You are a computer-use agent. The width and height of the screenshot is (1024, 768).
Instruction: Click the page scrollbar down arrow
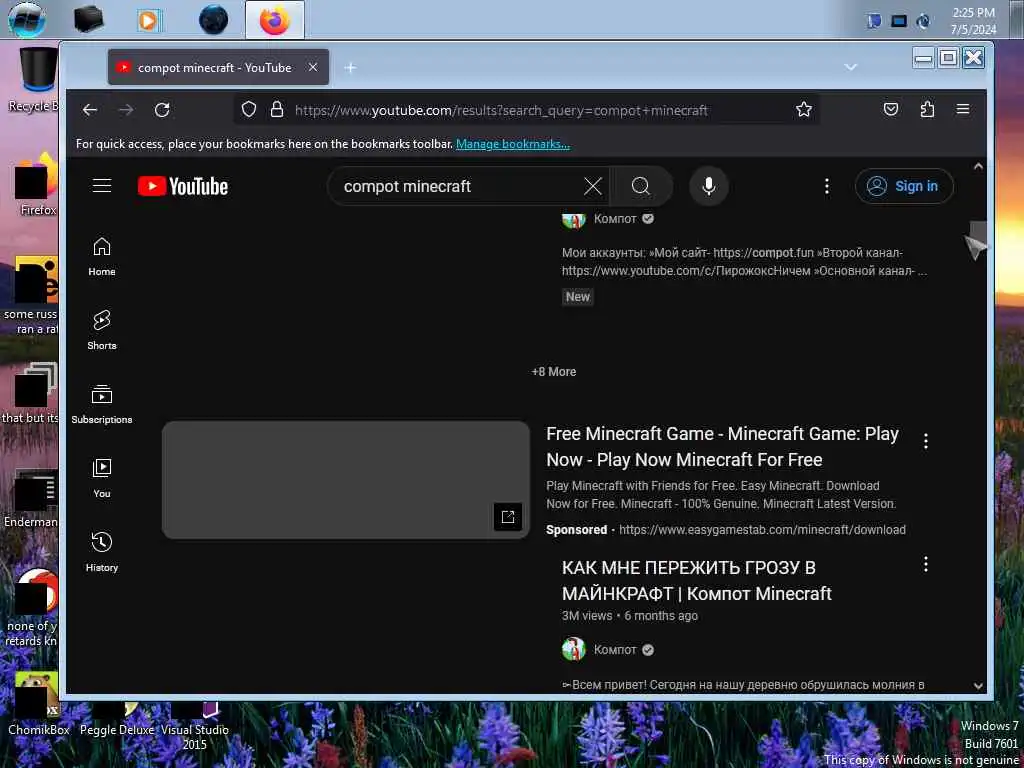978,686
